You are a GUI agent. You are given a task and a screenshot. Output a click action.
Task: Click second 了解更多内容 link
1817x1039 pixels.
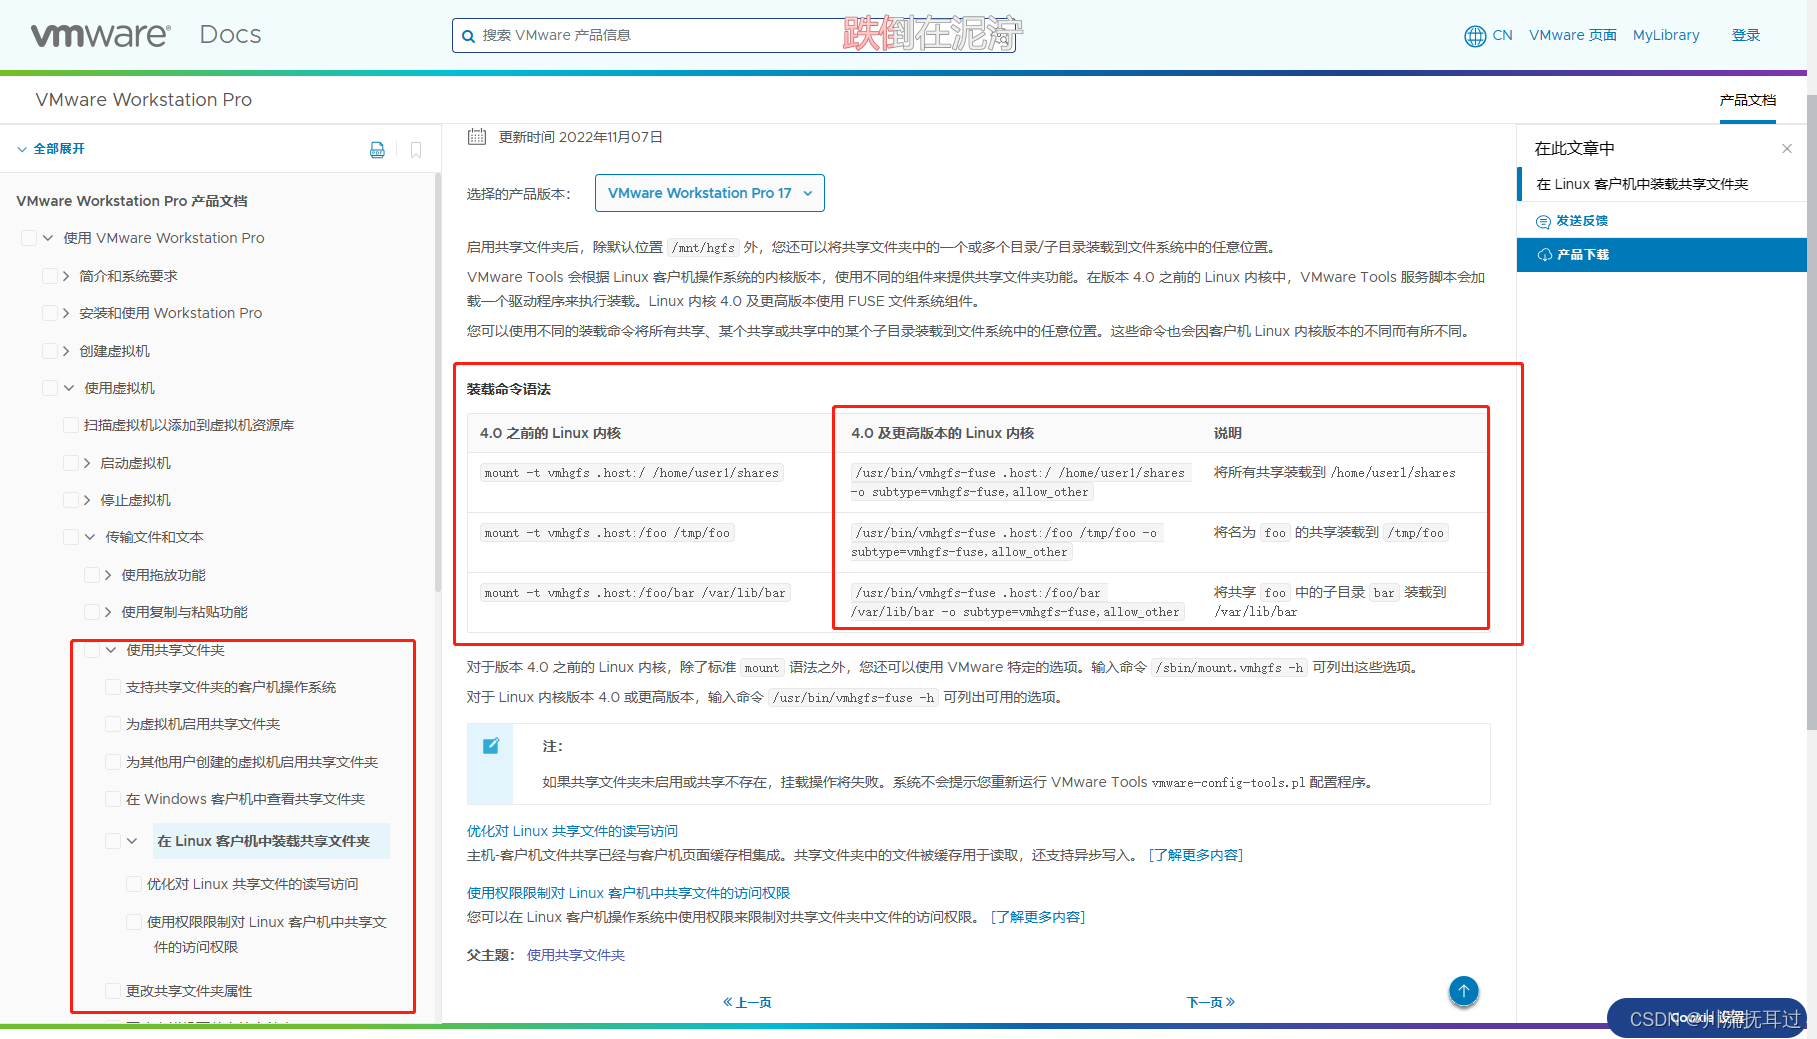1038,917
